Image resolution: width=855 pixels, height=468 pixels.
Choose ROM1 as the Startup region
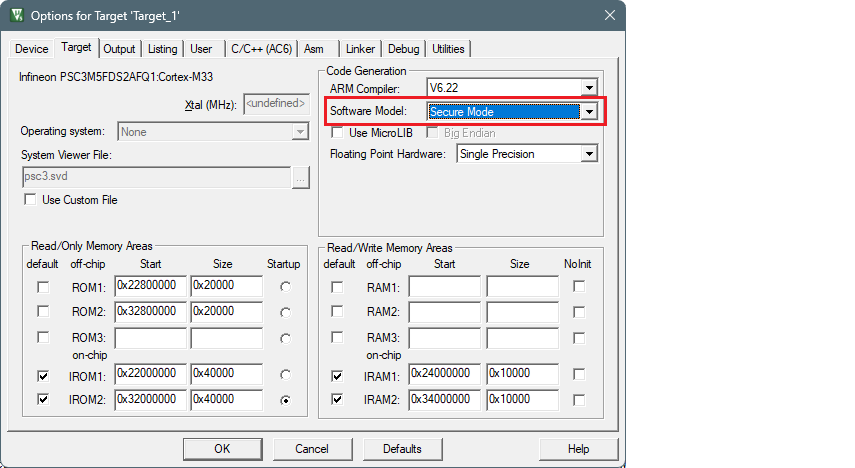[x=286, y=288]
